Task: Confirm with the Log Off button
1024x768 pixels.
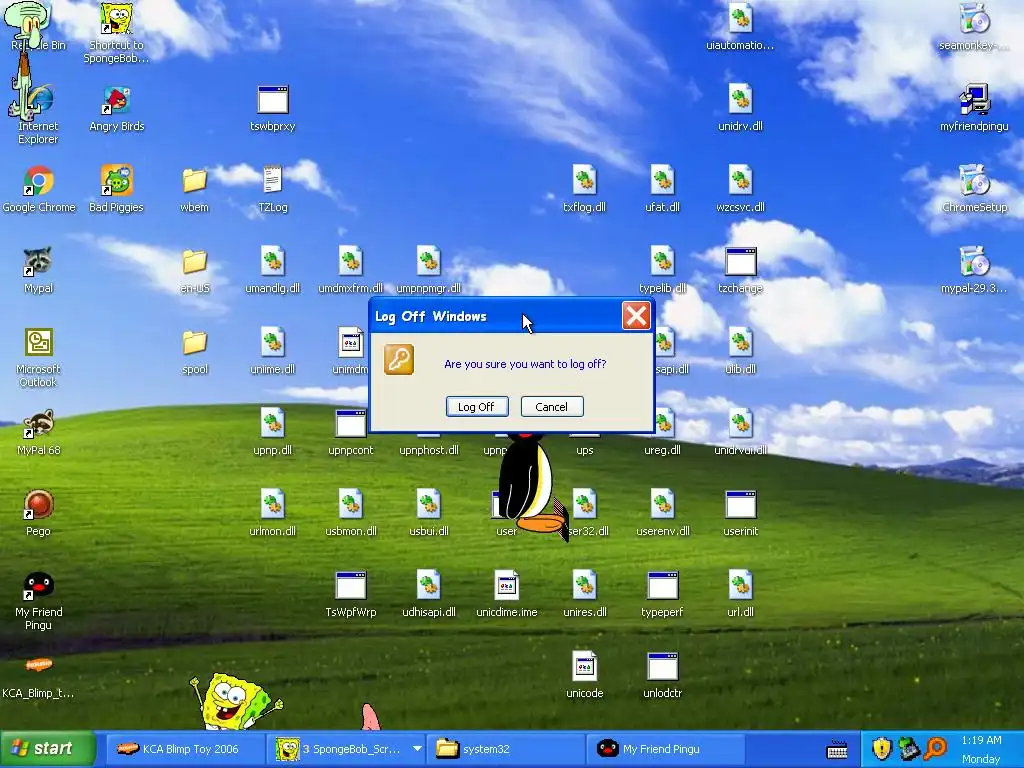Action: pyautogui.click(x=477, y=406)
